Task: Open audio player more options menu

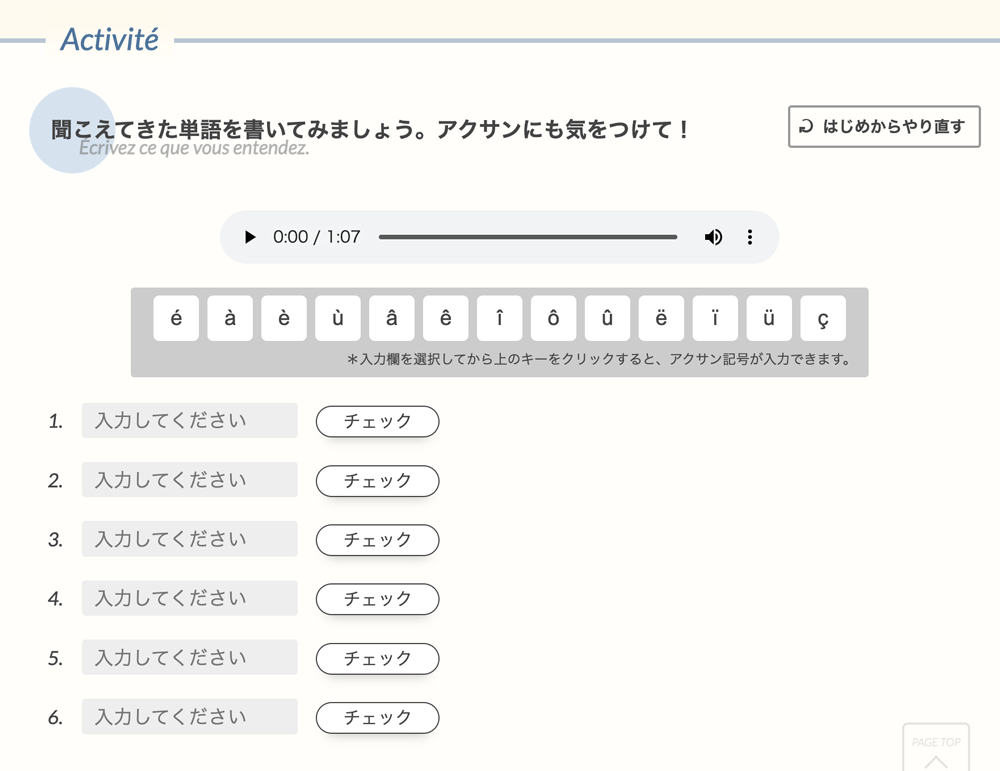Action: [750, 237]
